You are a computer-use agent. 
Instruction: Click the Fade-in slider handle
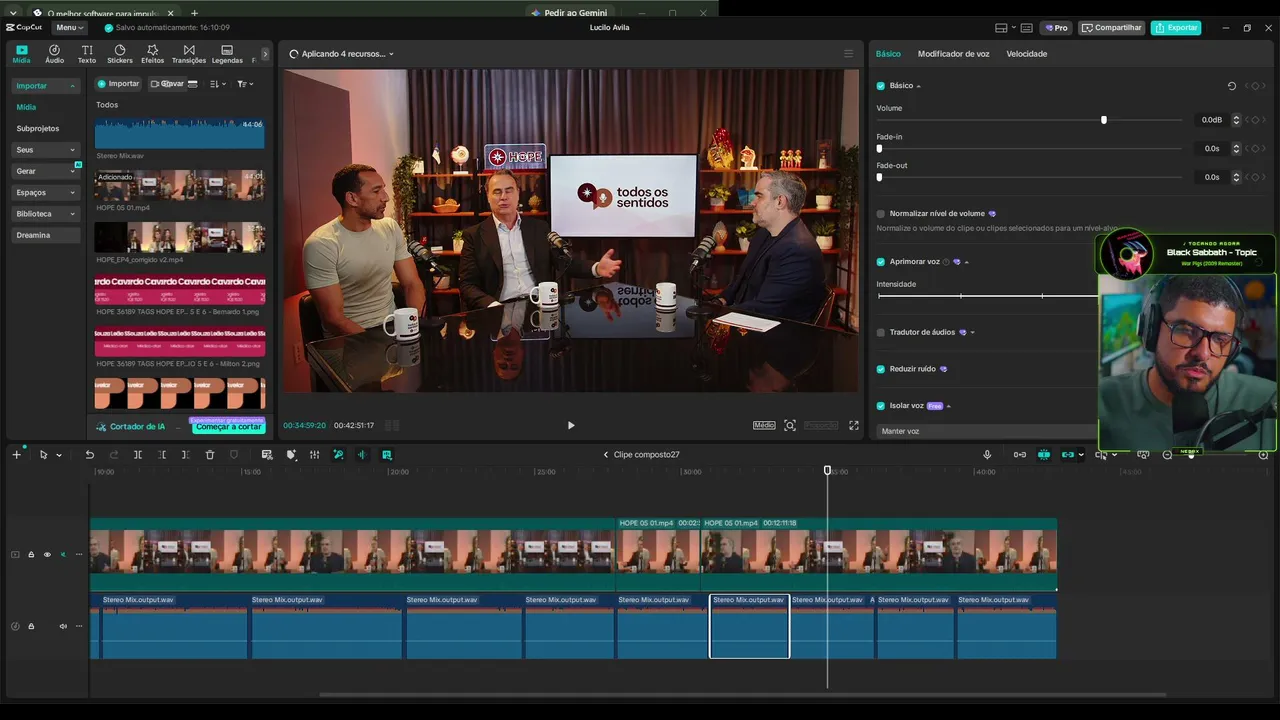tap(879, 148)
